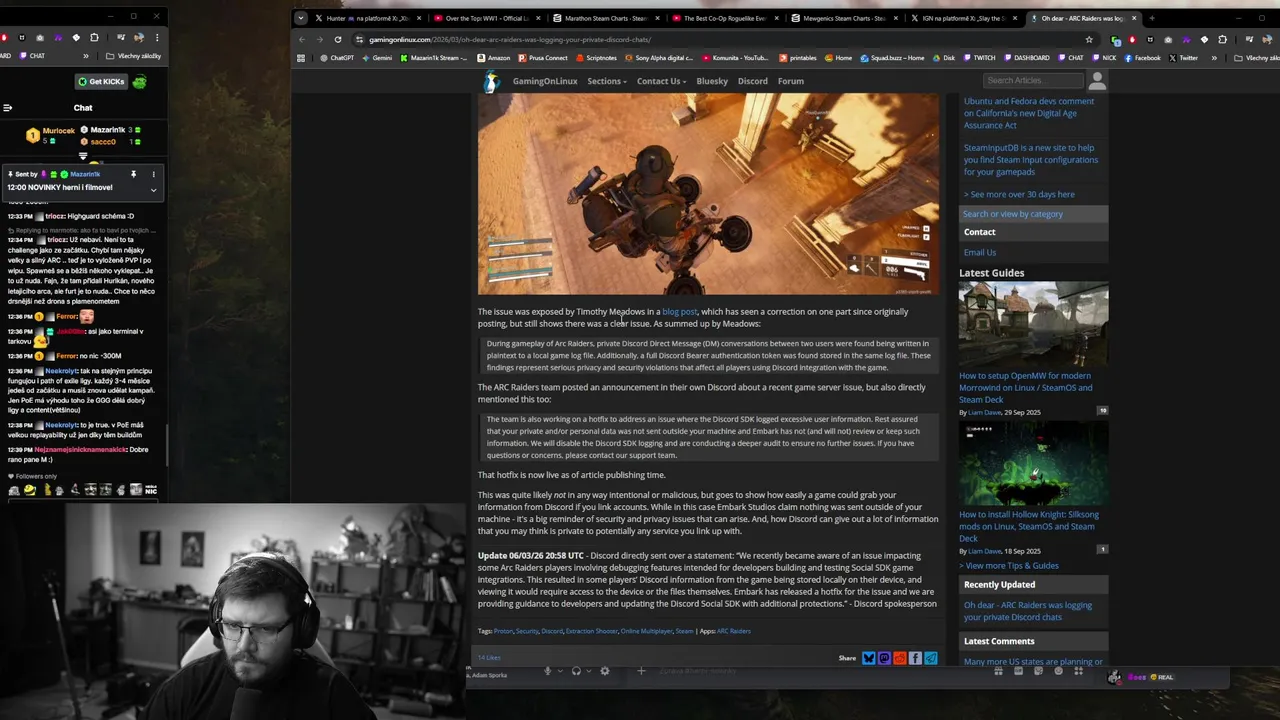Click the Get KICKs button

click(x=101, y=82)
